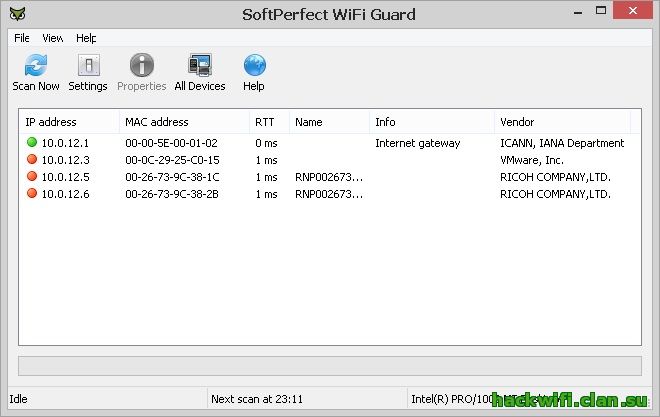
Task: Click MAC address 00-00-5E-00-01-02
Action: 171,143
